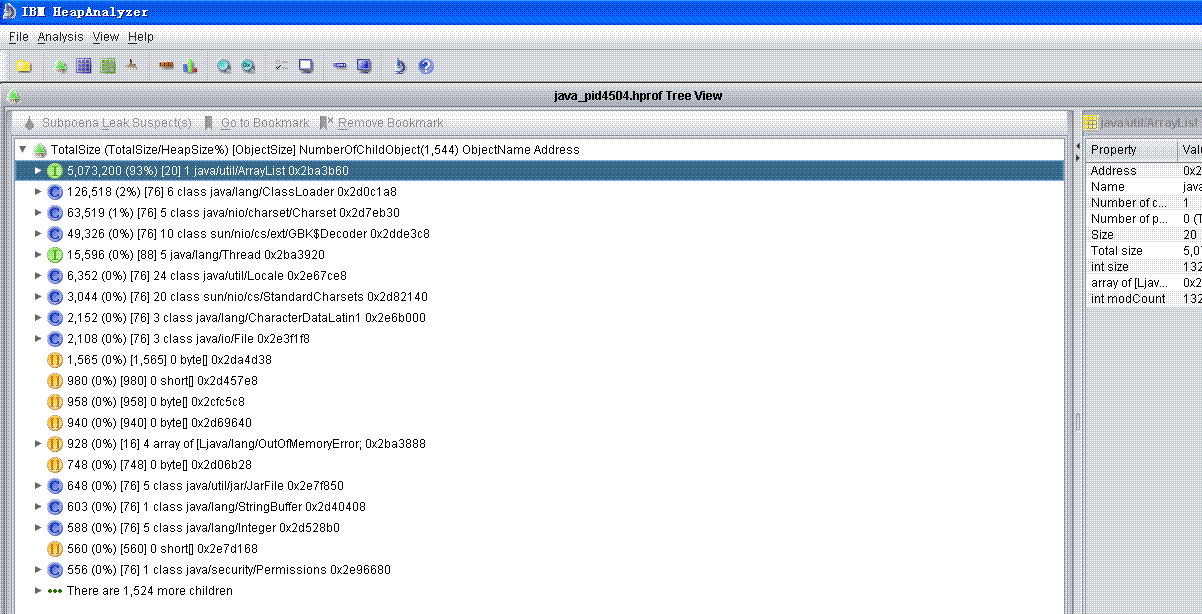Expand the StandardCharsets class node

[x=38, y=297]
